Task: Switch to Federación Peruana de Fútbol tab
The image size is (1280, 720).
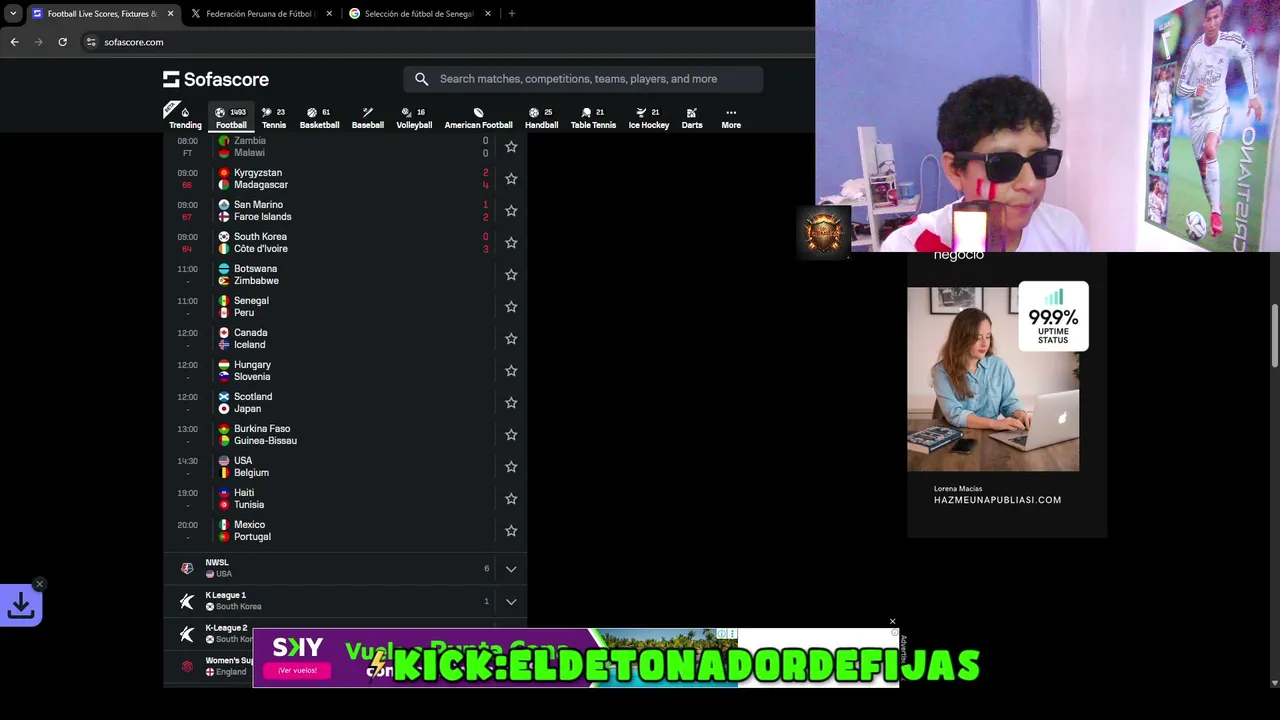Action: (x=260, y=14)
